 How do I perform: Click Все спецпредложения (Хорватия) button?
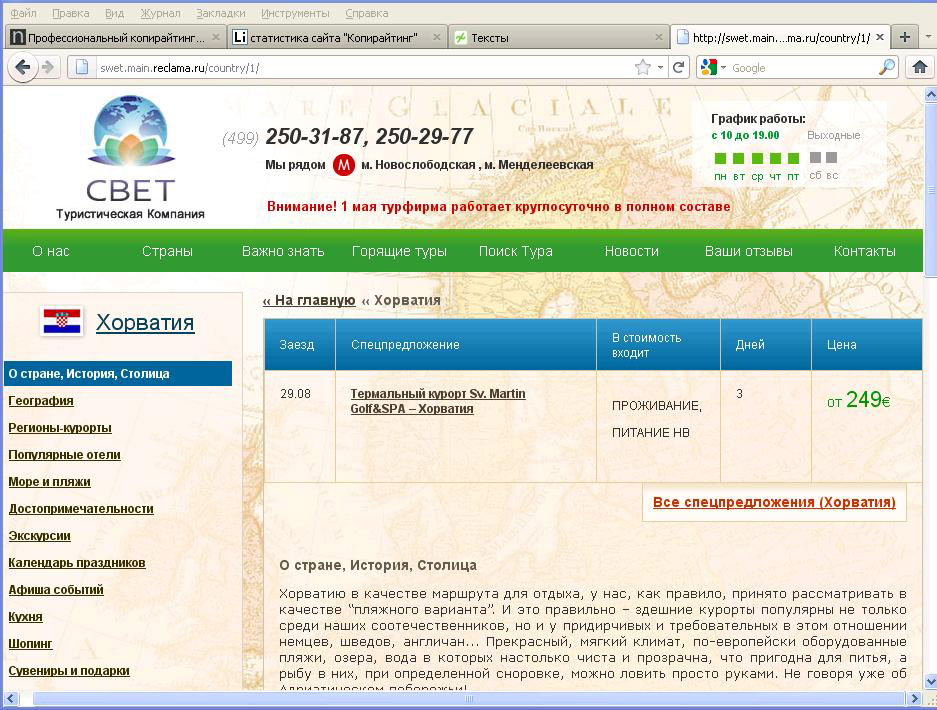[x=774, y=502]
